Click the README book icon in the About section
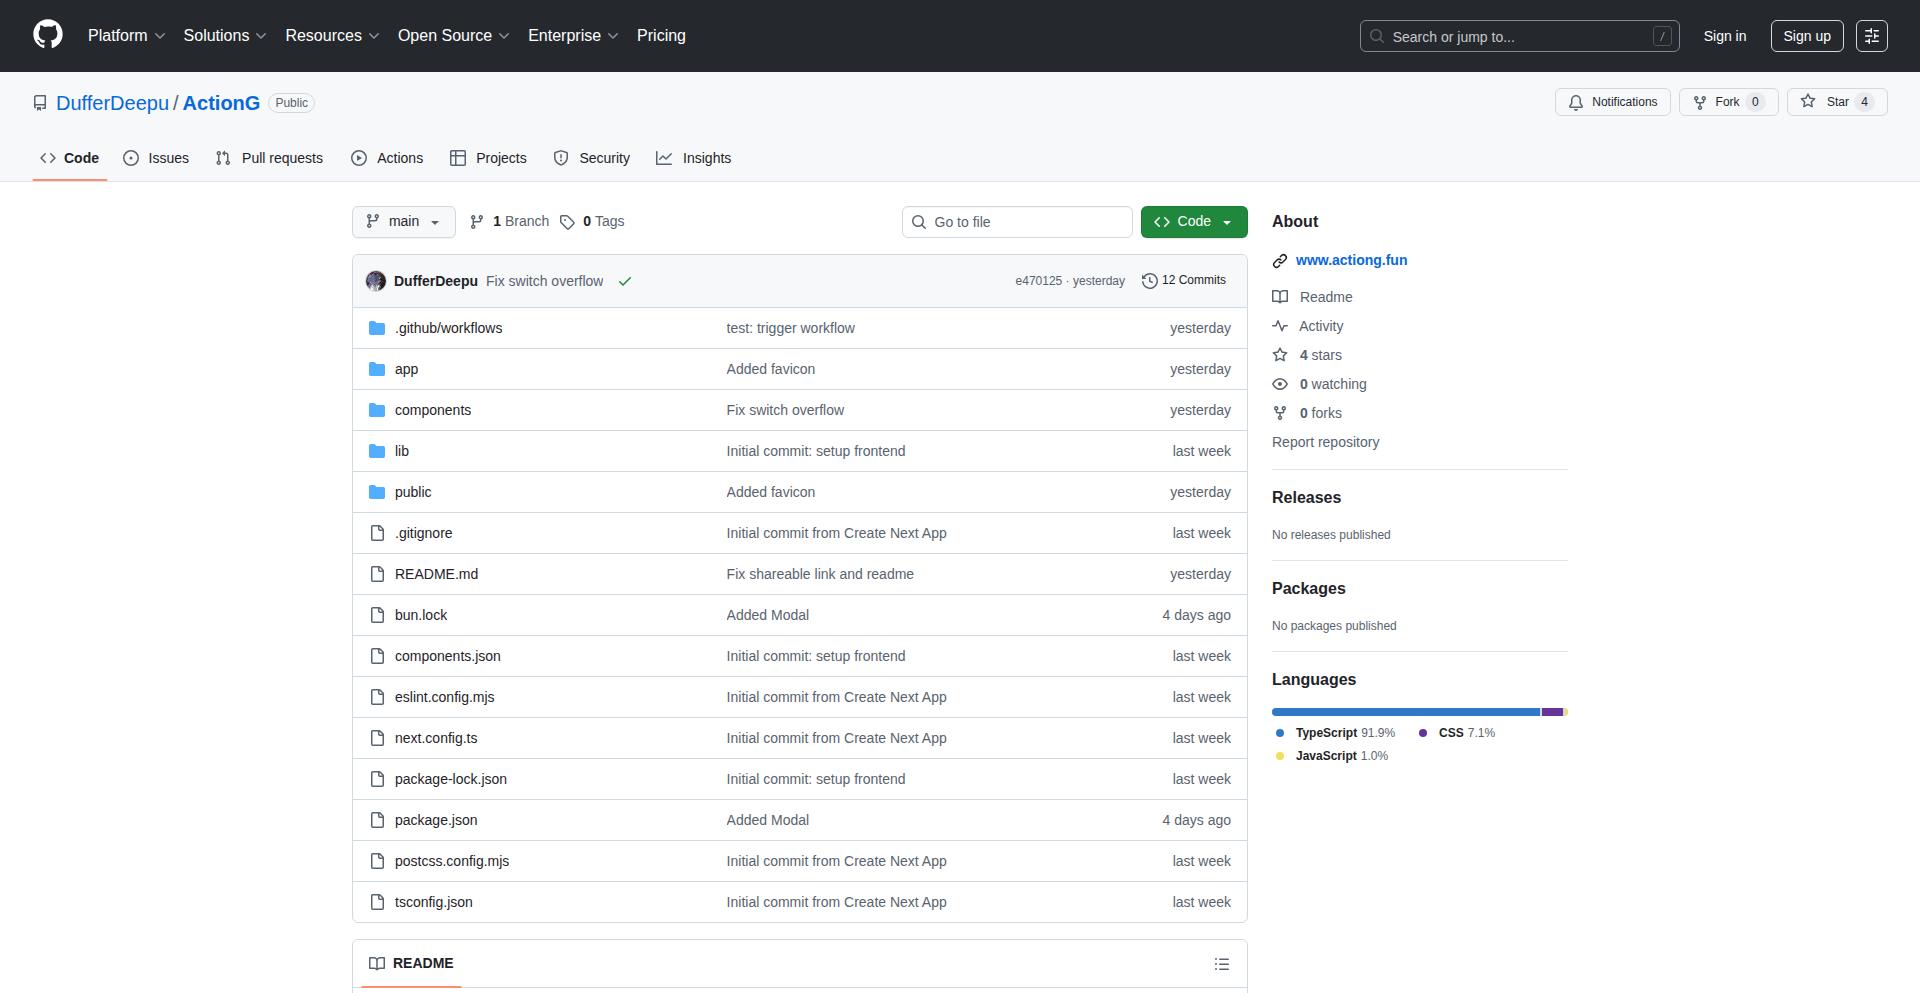The width and height of the screenshot is (1920, 993). [1280, 296]
